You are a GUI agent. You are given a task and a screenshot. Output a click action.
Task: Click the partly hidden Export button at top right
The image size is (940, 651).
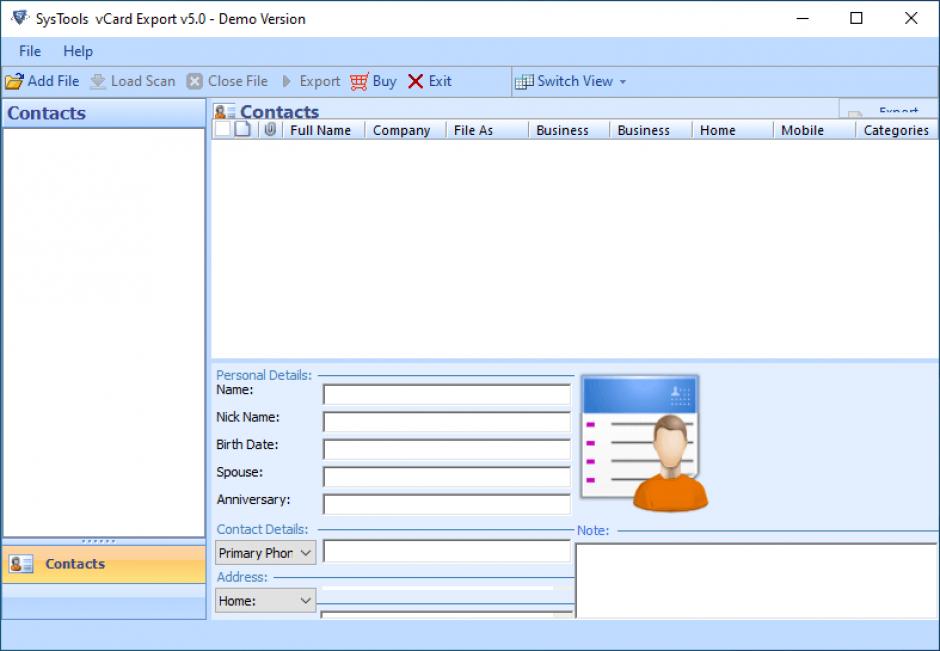click(888, 110)
